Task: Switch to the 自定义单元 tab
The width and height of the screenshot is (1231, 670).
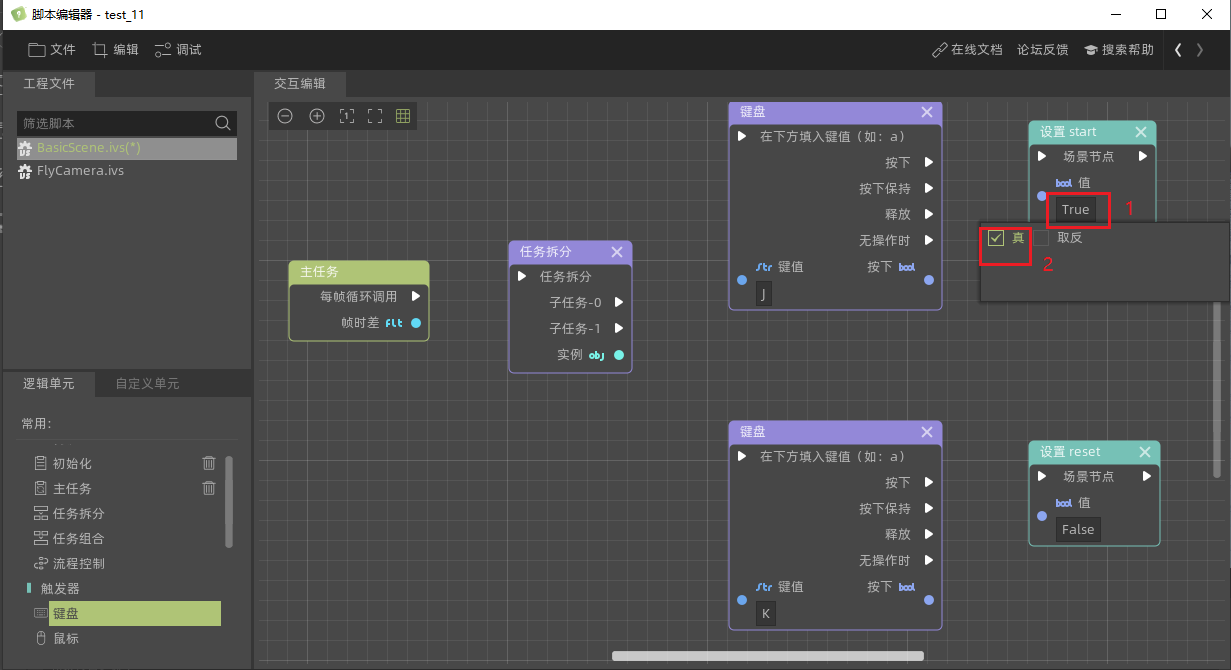Action: tap(147, 384)
